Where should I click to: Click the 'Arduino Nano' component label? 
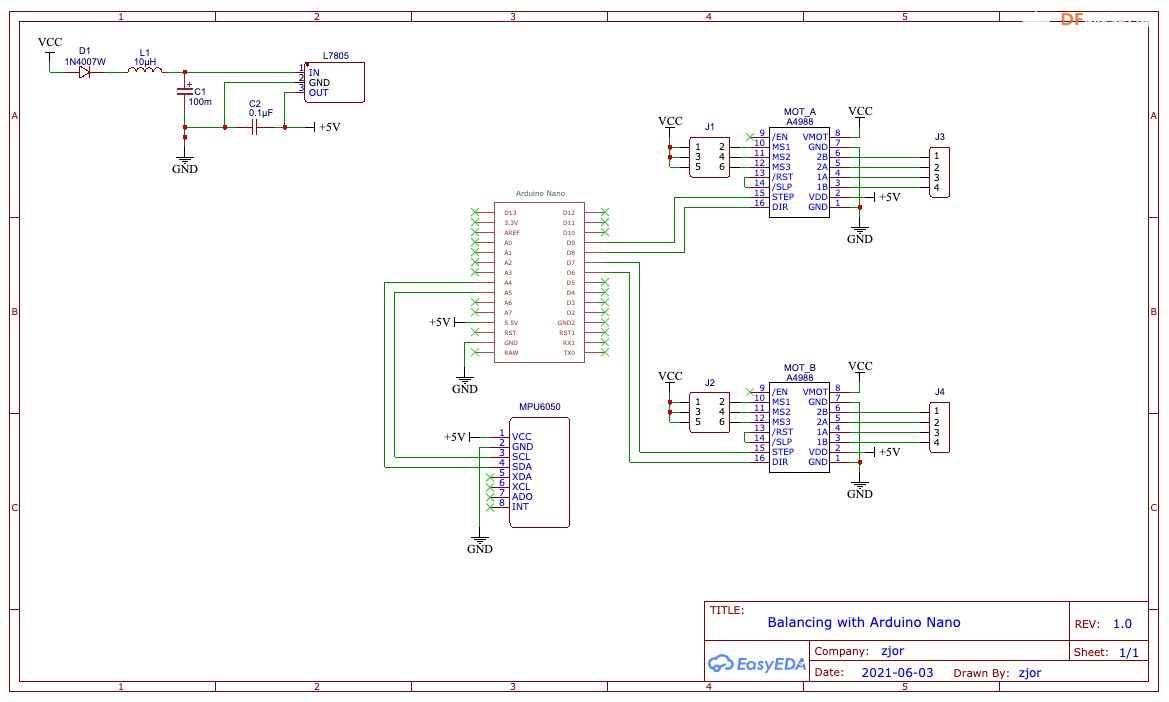pyautogui.click(x=540, y=193)
